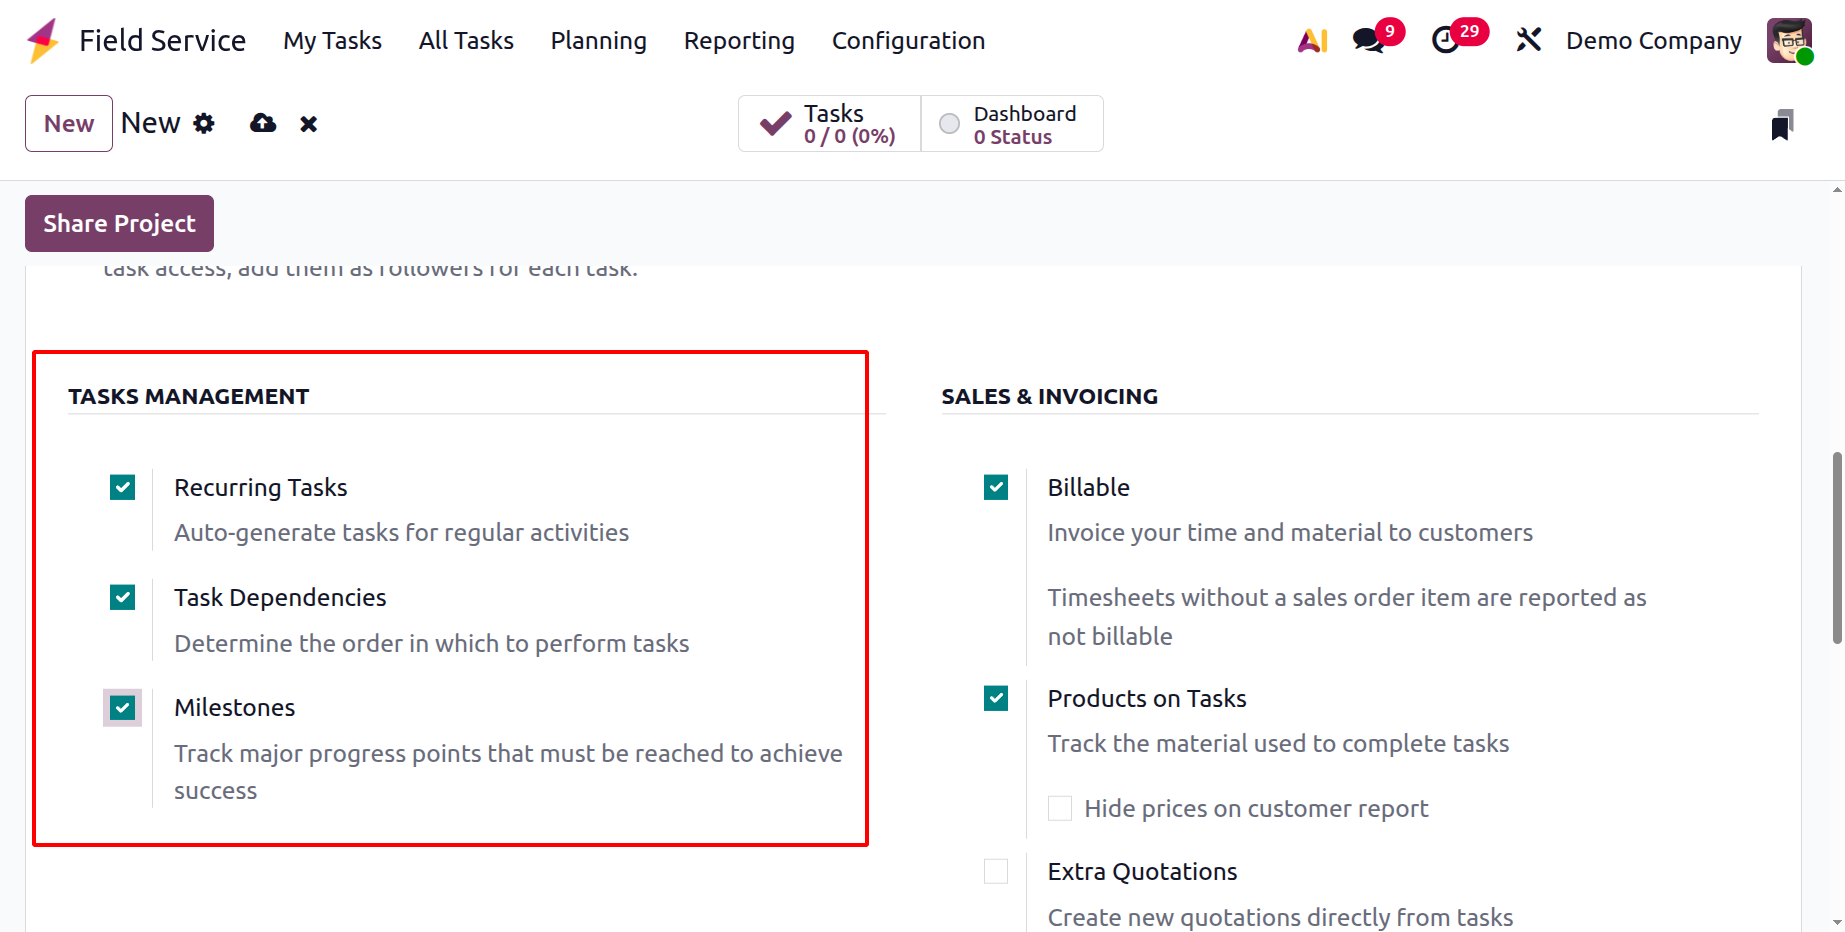Click the vertical scrollbar thumb

(x=1837, y=548)
